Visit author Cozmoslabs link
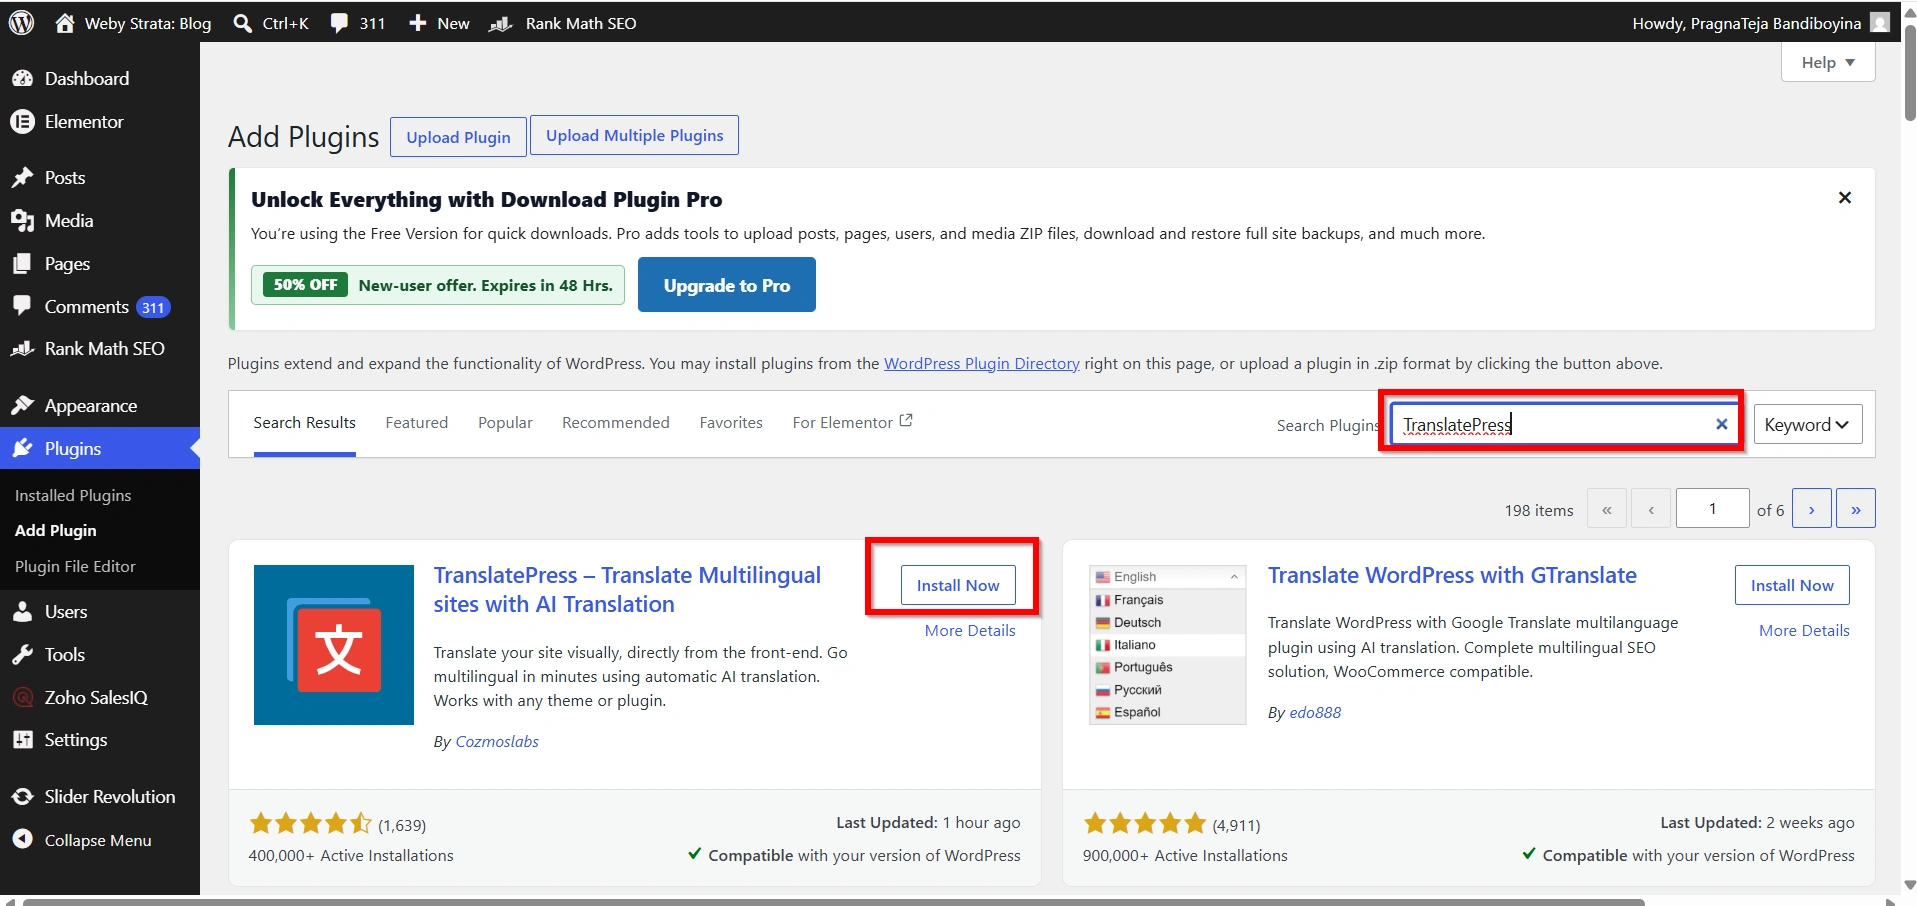Screen dimensions: 1917x906 tap(497, 742)
